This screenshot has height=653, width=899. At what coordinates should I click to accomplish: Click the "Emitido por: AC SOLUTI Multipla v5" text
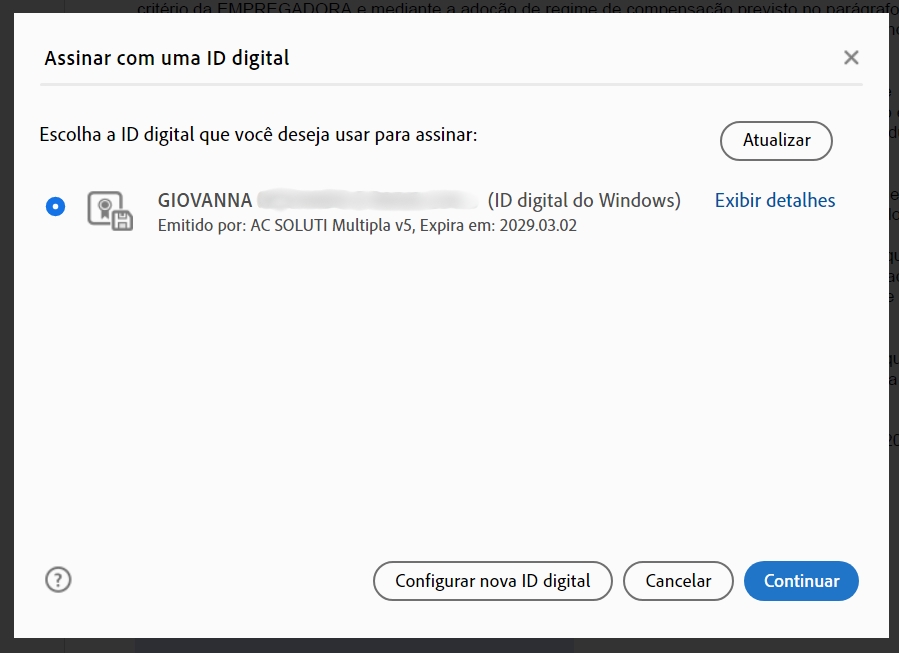tap(285, 226)
